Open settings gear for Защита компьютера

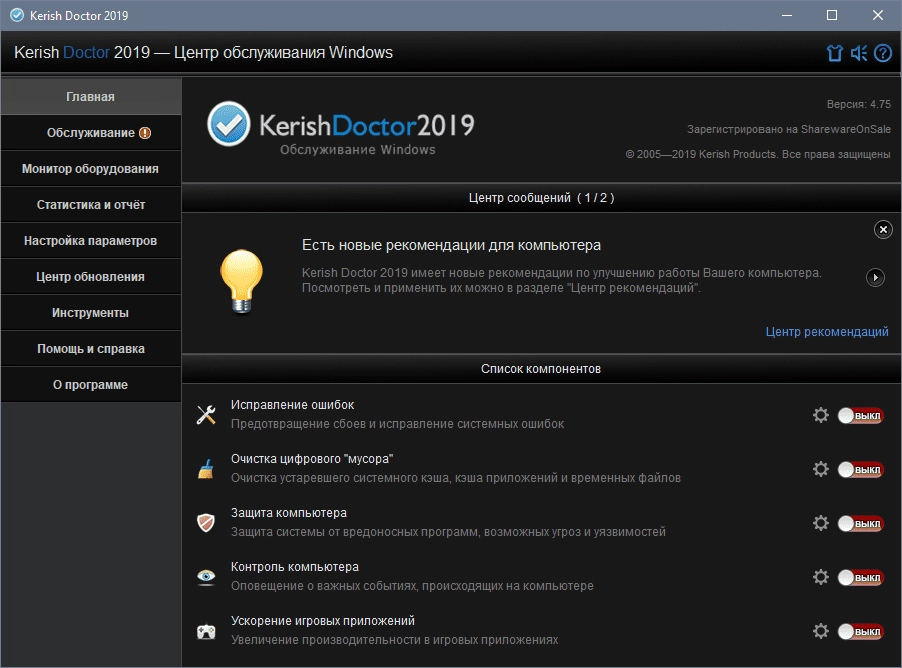click(820, 523)
